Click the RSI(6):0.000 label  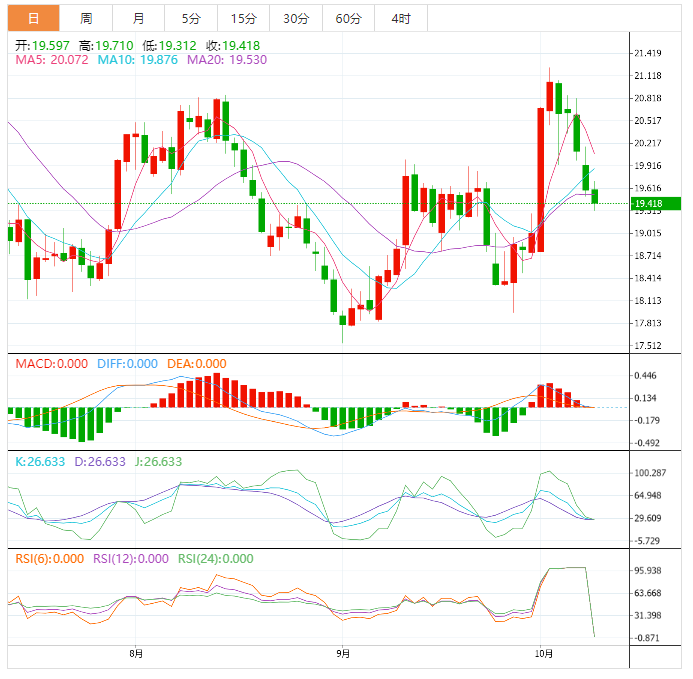tap(50, 559)
